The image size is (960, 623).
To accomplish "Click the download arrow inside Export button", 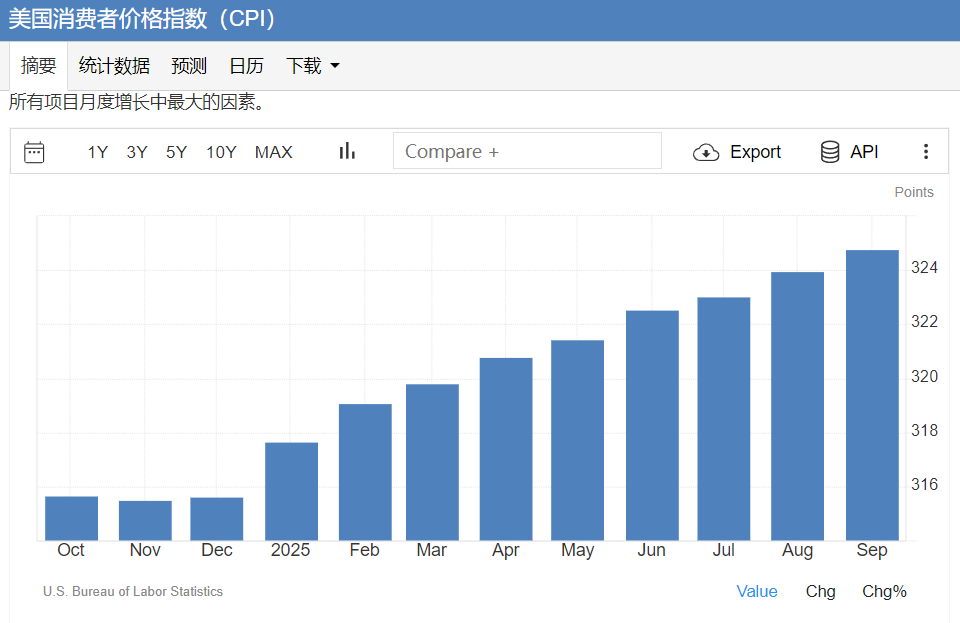I will click(706, 151).
